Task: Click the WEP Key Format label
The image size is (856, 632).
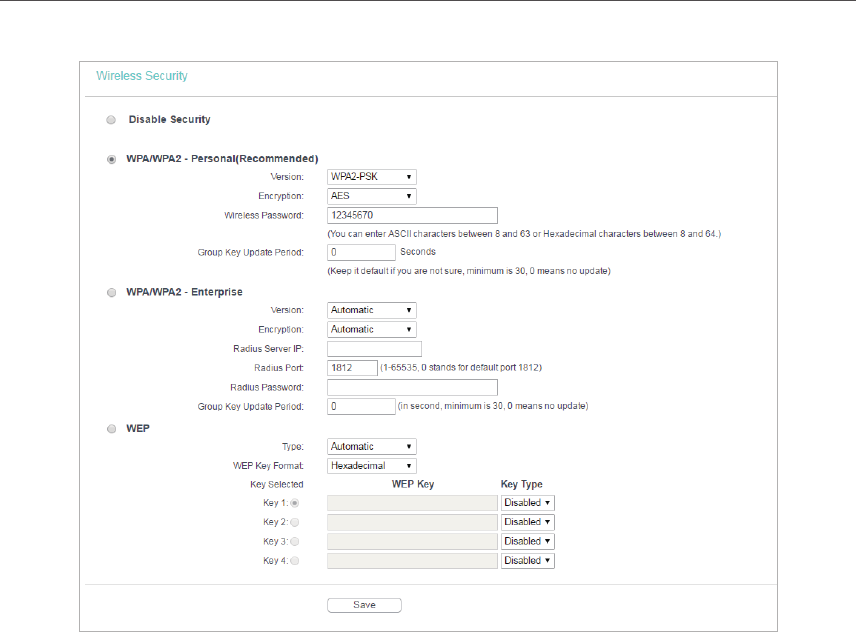Action: coord(268,466)
